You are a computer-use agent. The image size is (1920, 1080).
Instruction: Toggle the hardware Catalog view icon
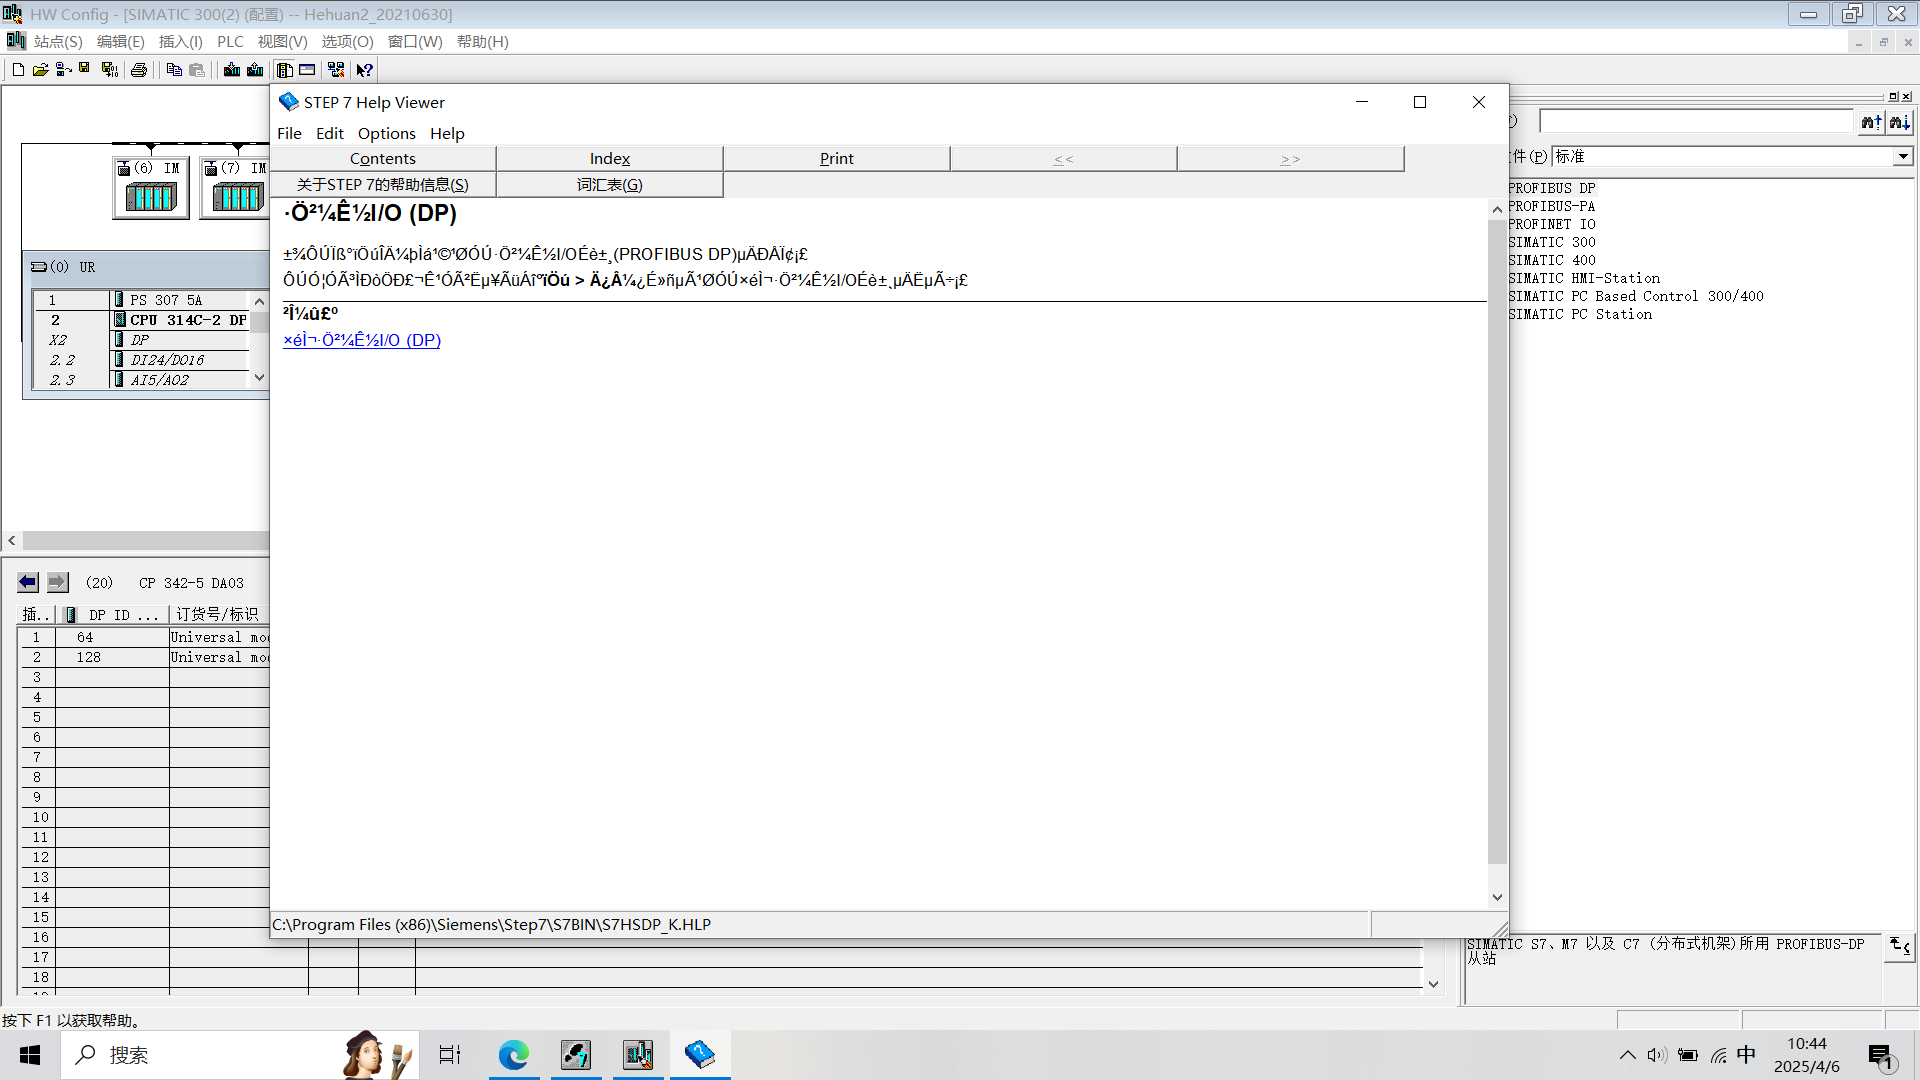[285, 70]
